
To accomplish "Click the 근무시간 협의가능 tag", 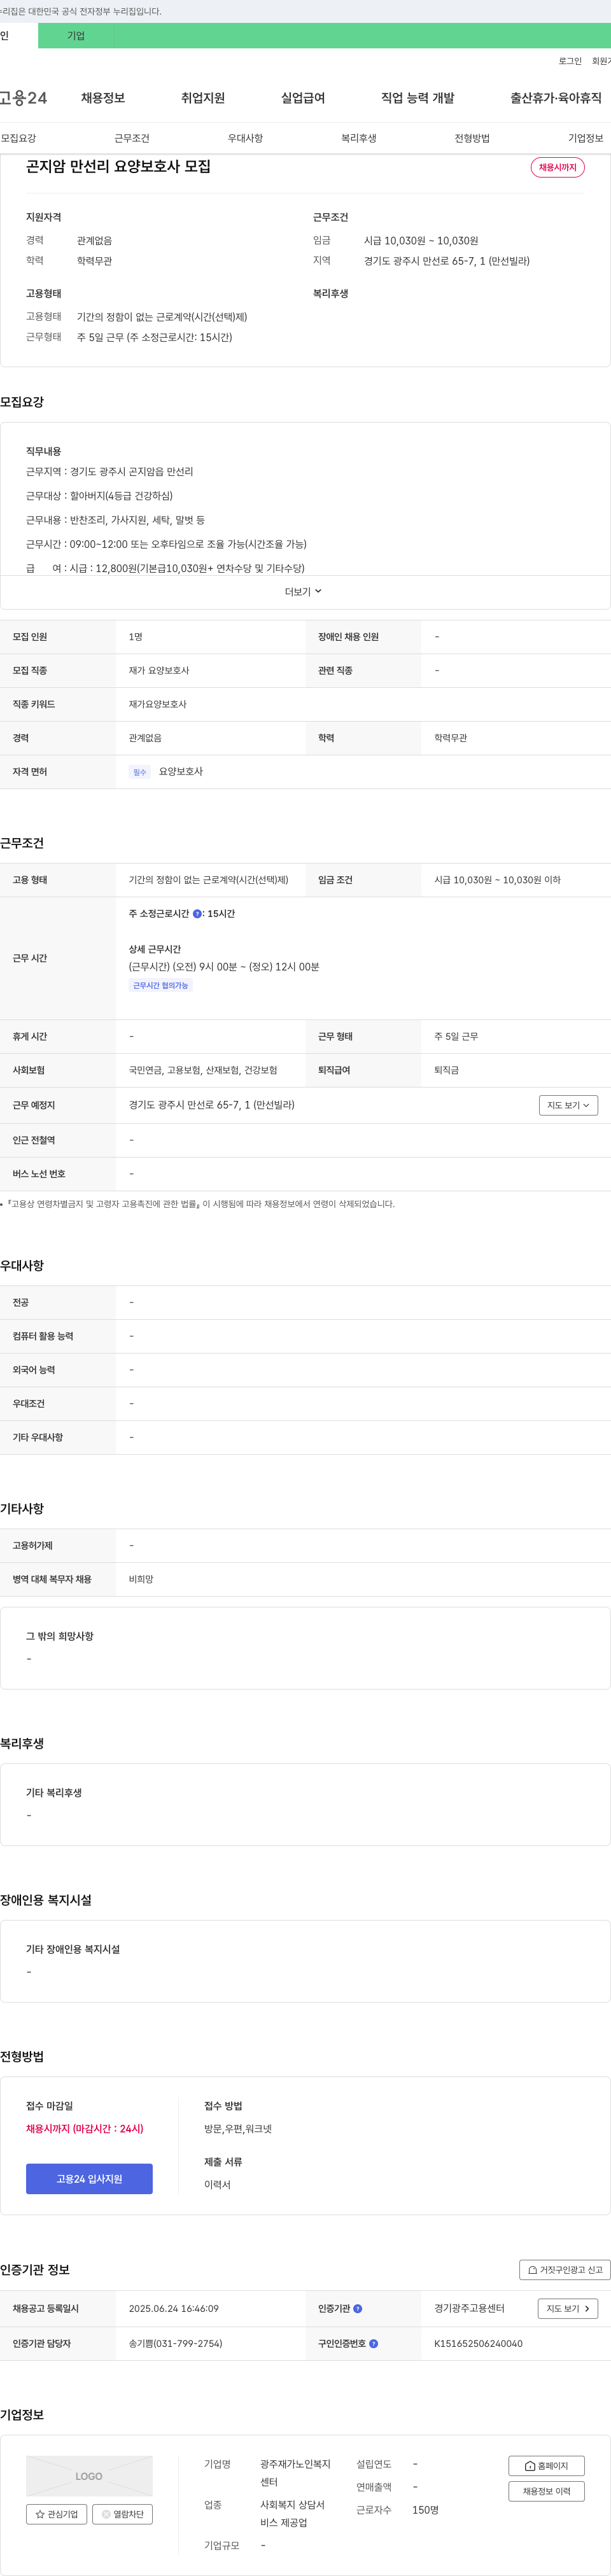I will point(161,986).
